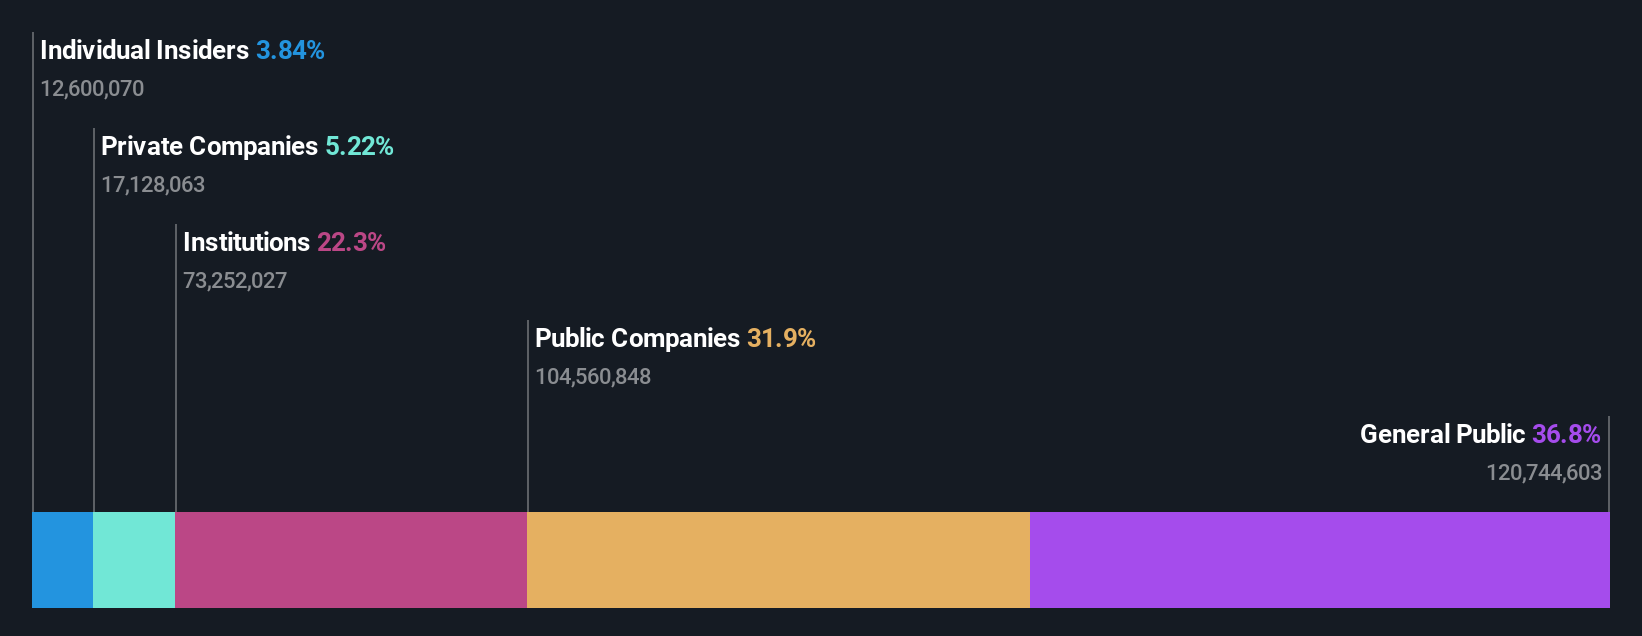This screenshot has height=636, width=1642.
Task: Select the 22.3% institutions percentage
Action: (351, 242)
